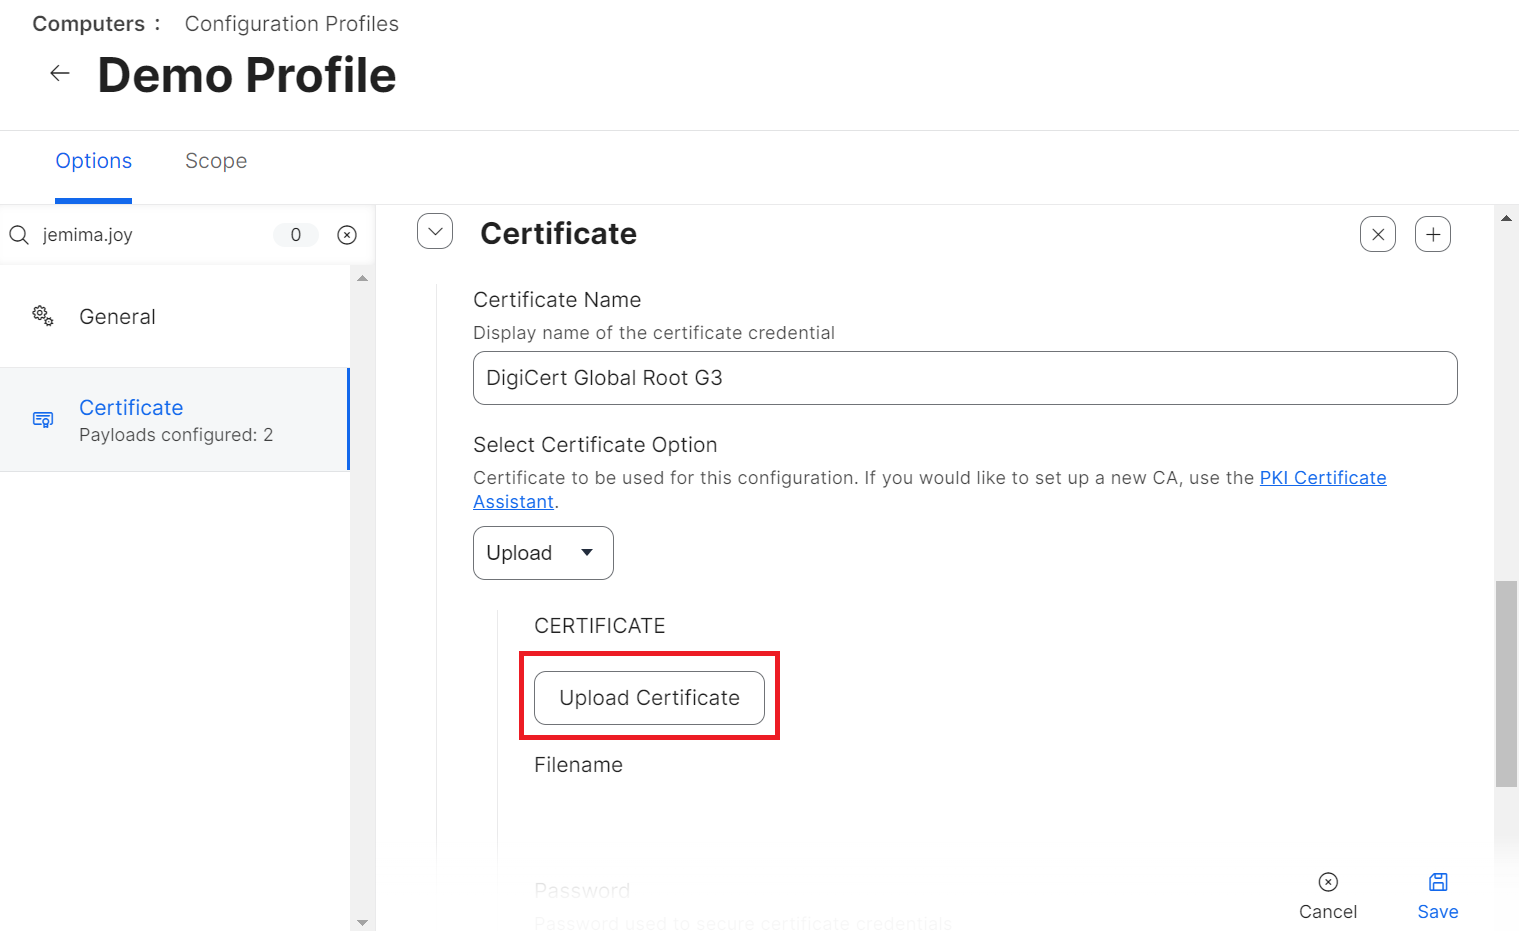Select the Certificate sidebar item
This screenshot has height=931, width=1519.
point(175,420)
